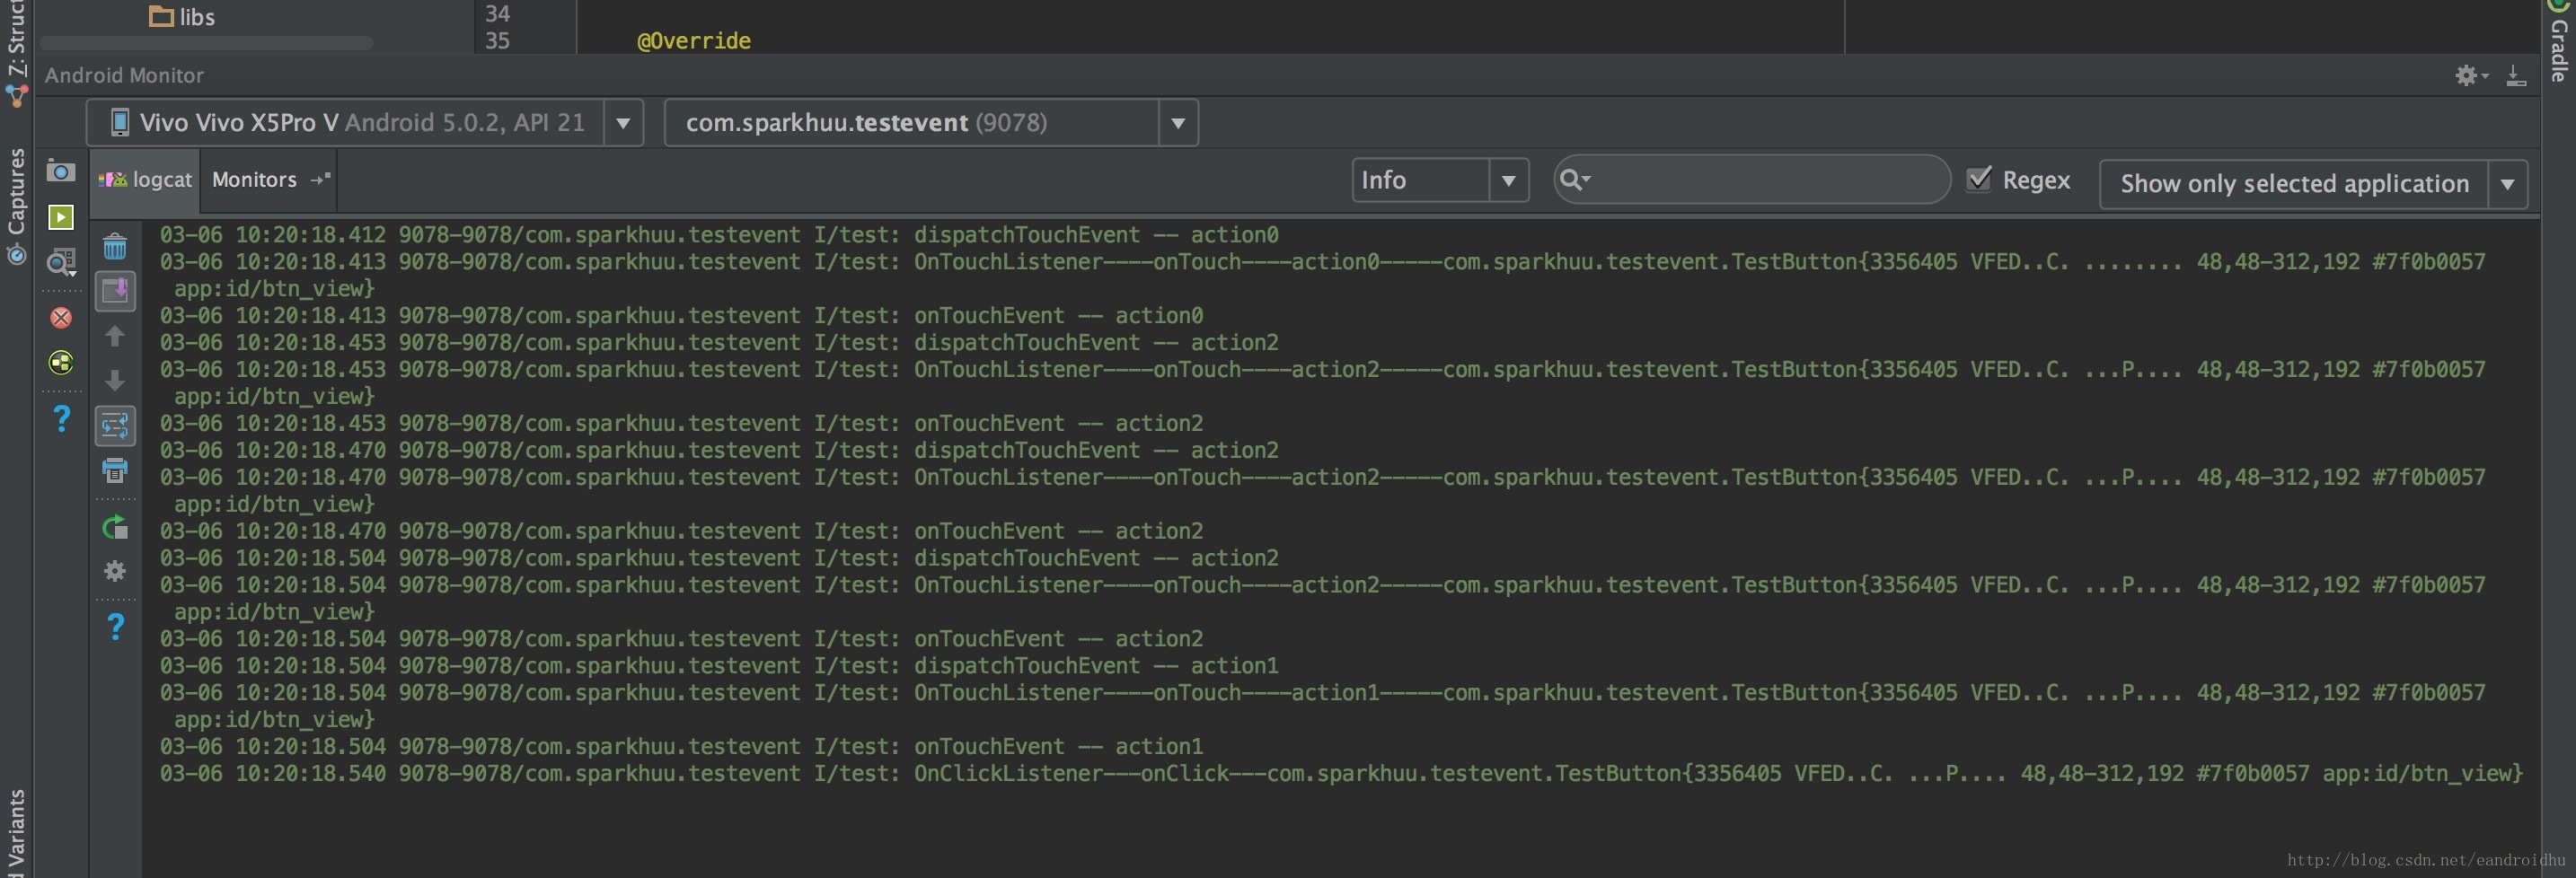Open the Gradle side panel
This screenshot has height=878, width=2576.
pyautogui.click(x=2559, y=42)
